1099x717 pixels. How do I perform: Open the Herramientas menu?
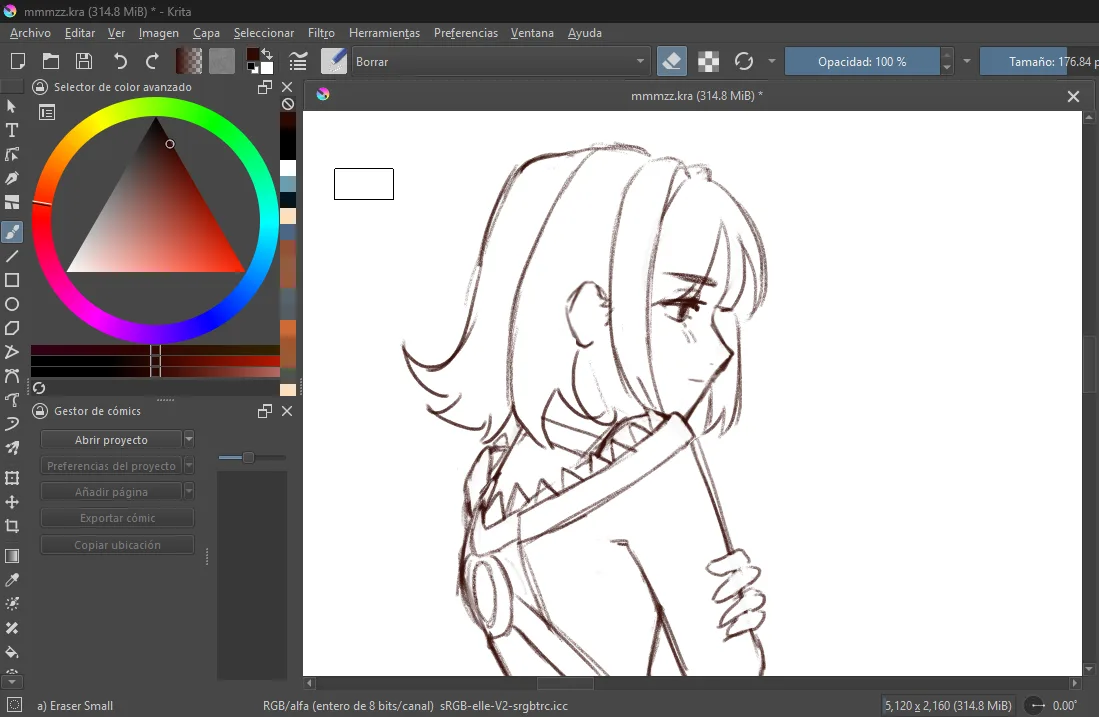(384, 33)
